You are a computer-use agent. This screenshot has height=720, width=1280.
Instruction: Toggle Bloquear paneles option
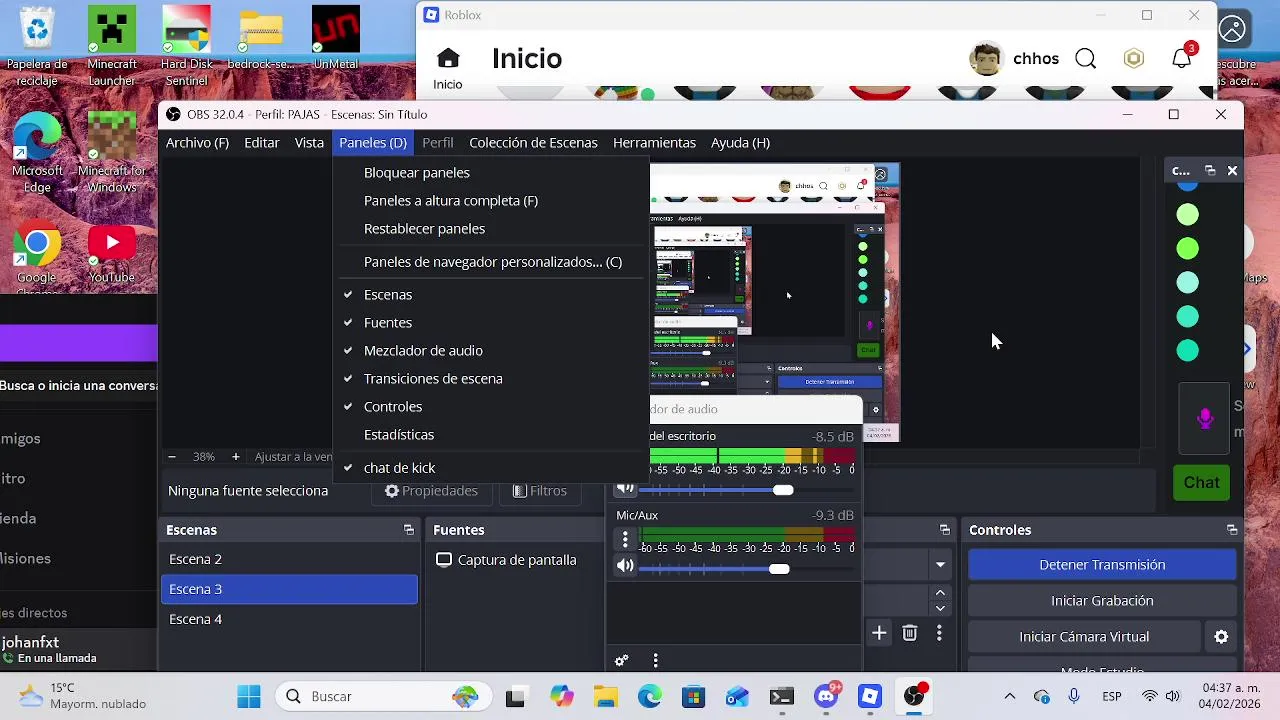tap(491, 173)
